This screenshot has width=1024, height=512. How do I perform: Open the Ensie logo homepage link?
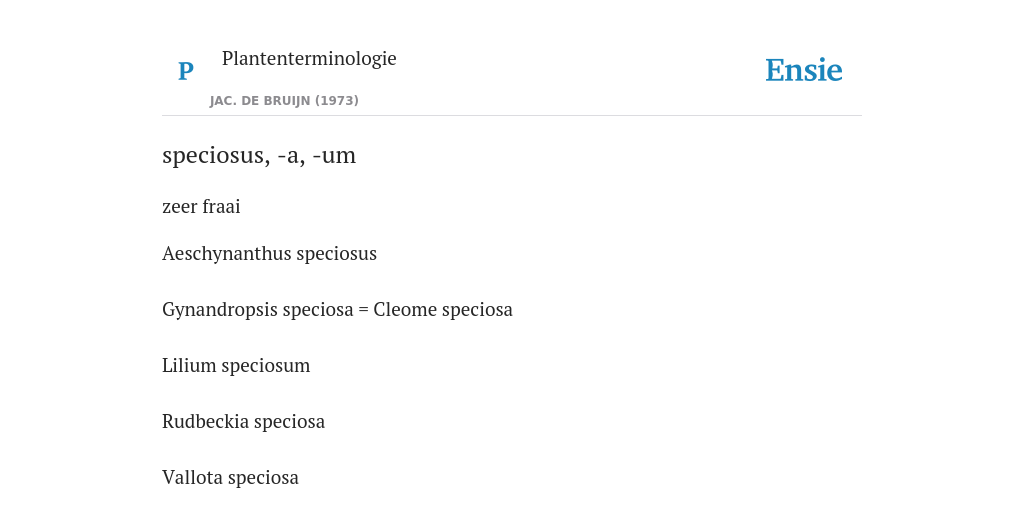[804, 70]
